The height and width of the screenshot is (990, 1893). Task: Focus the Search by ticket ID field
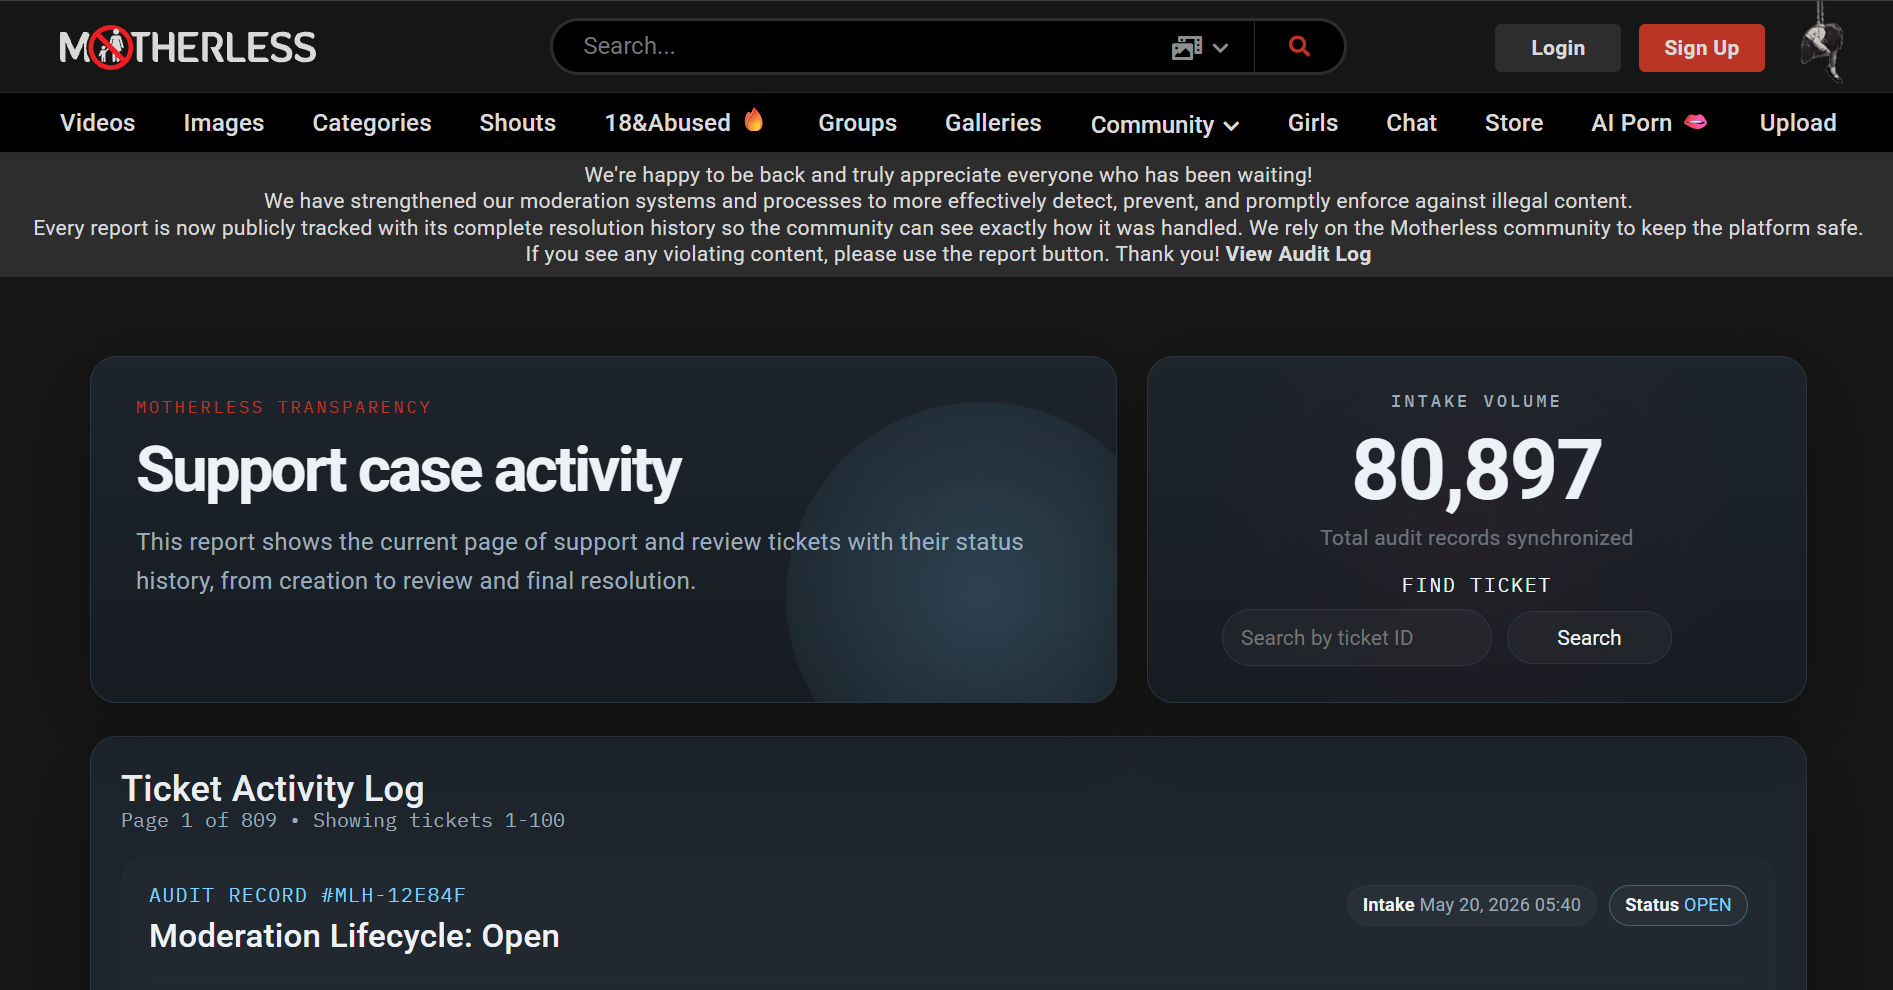[x=1356, y=638]
